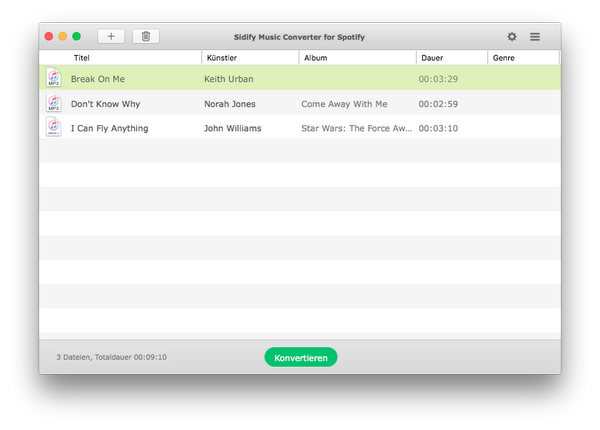The height and width of the screenshot is (430, 600).
Task: Open settings via the gear icon
Action: [512, 36]
